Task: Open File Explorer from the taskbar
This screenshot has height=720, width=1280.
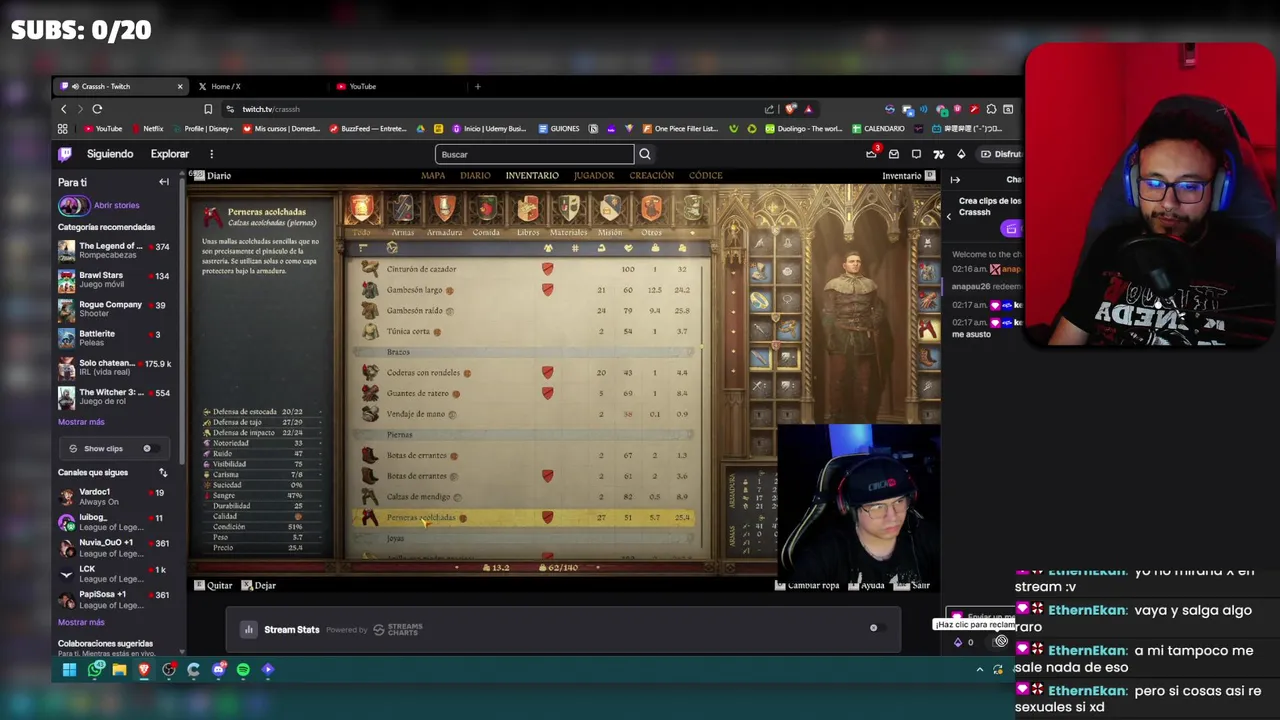Action: click(119, 670)
